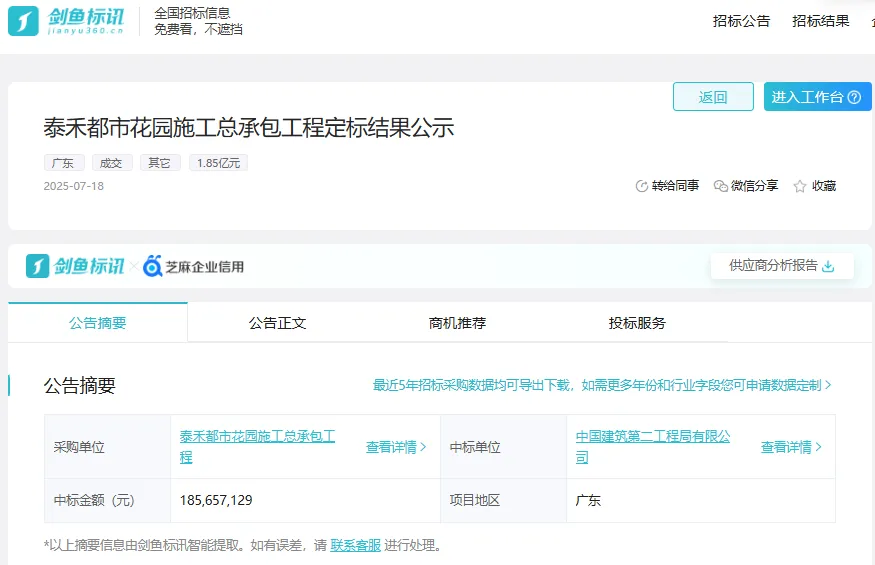Click the download icon on 供应商分析报告
This screenshot has height=565, width=875.
tap(827, 266)
